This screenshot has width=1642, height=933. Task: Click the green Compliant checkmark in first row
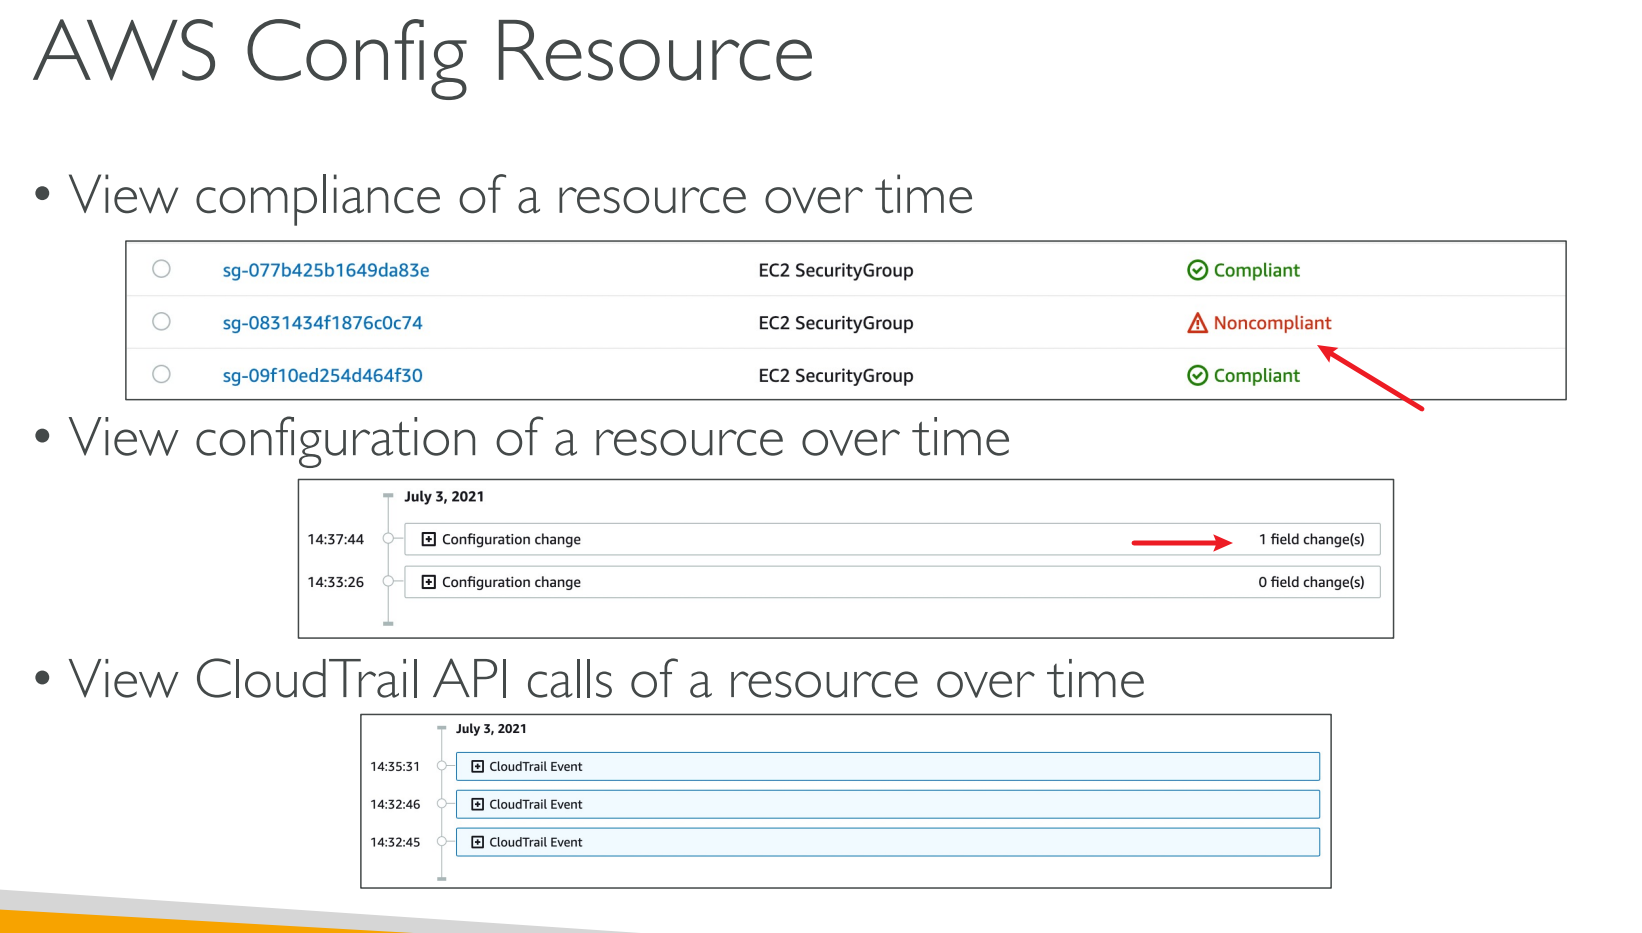[1197, 270]
